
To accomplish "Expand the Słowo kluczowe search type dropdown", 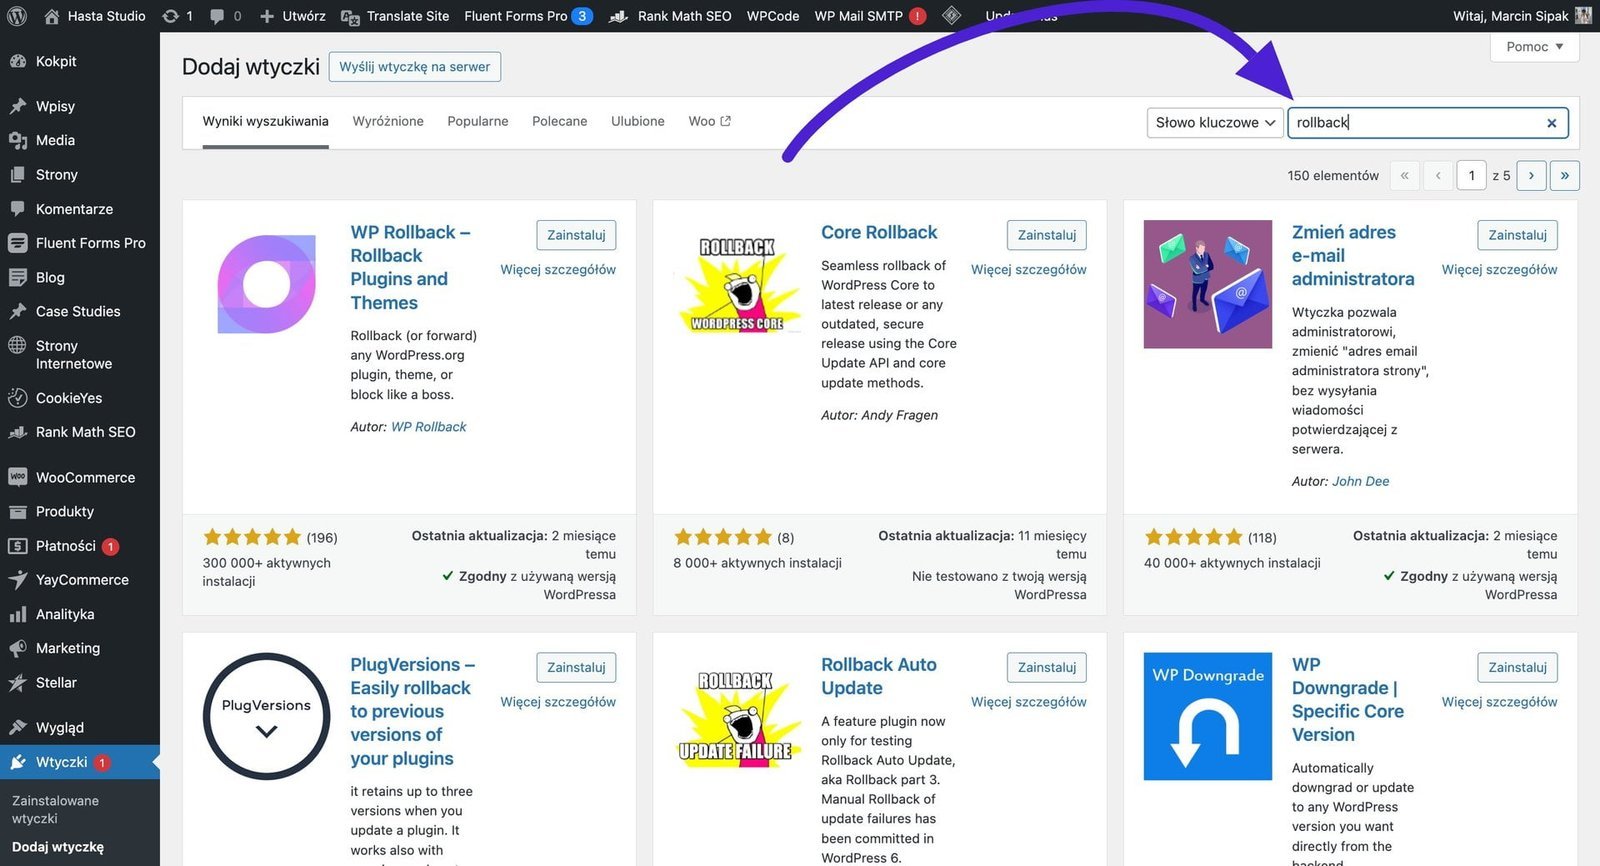I will point(1215,122).
